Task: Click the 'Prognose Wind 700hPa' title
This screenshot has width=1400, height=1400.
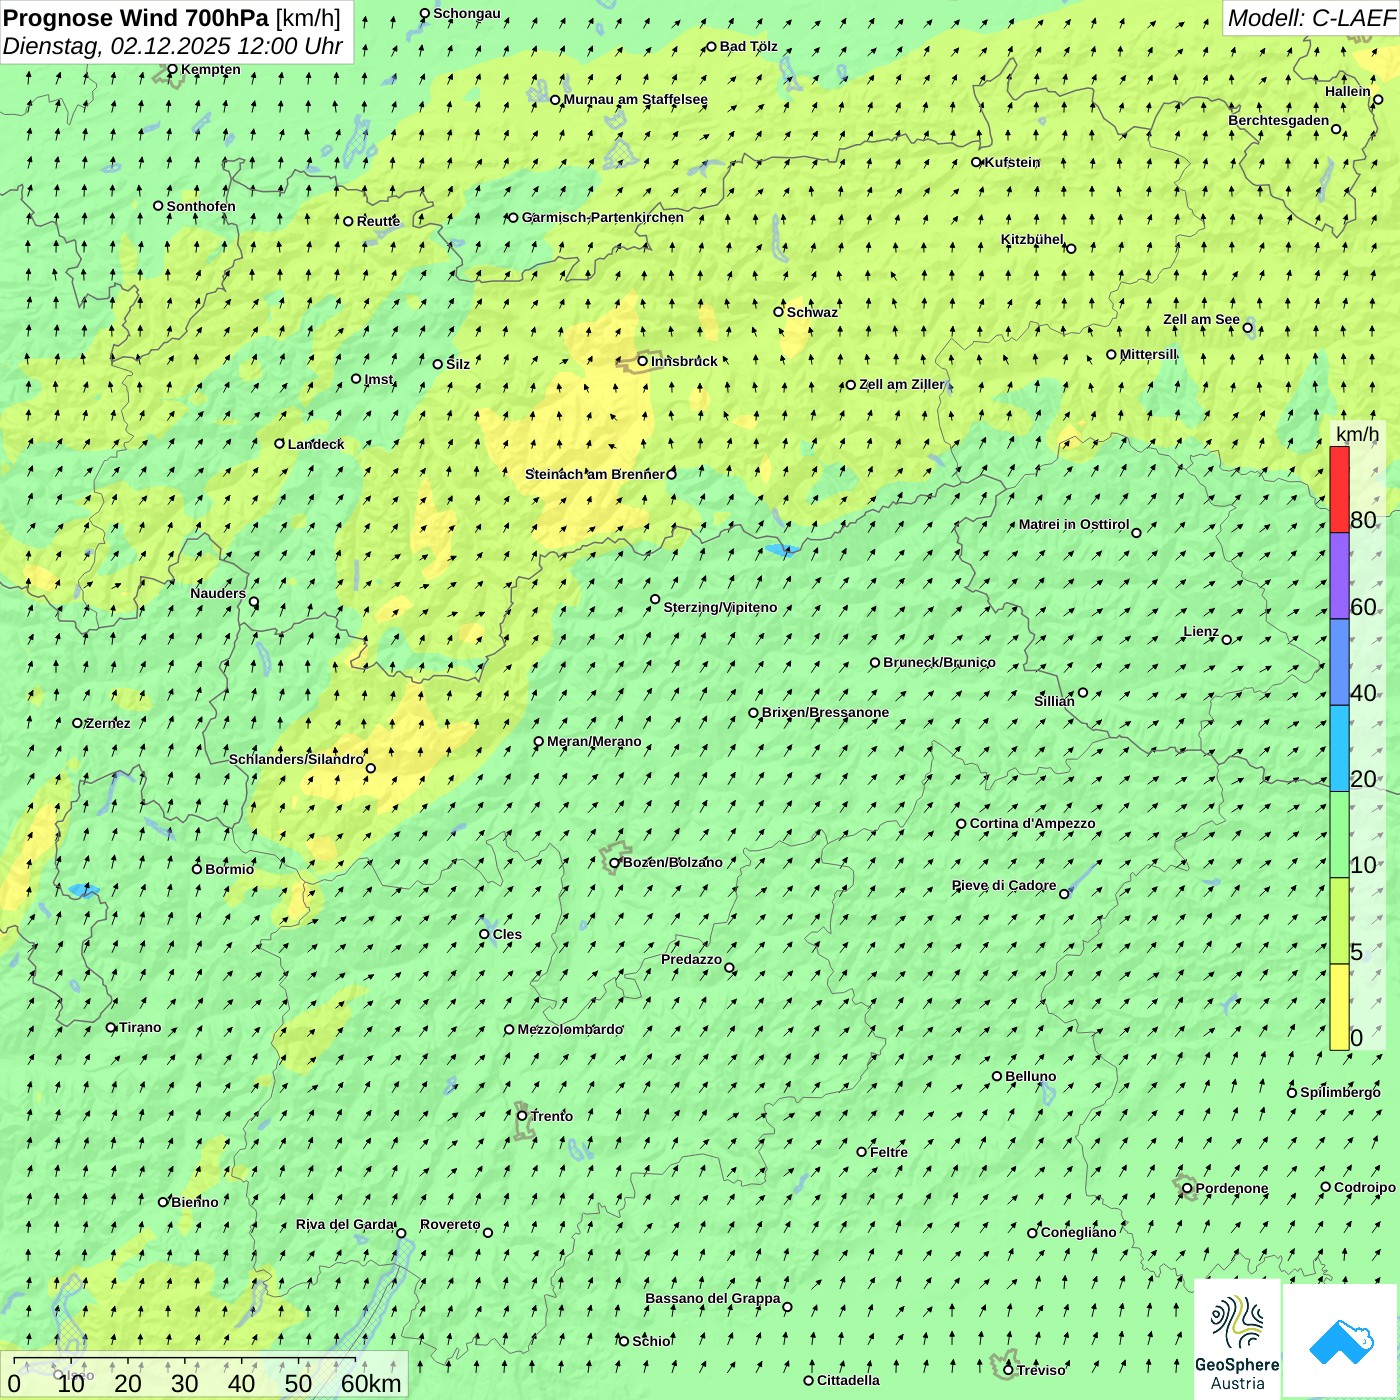Action: (136, 18)
